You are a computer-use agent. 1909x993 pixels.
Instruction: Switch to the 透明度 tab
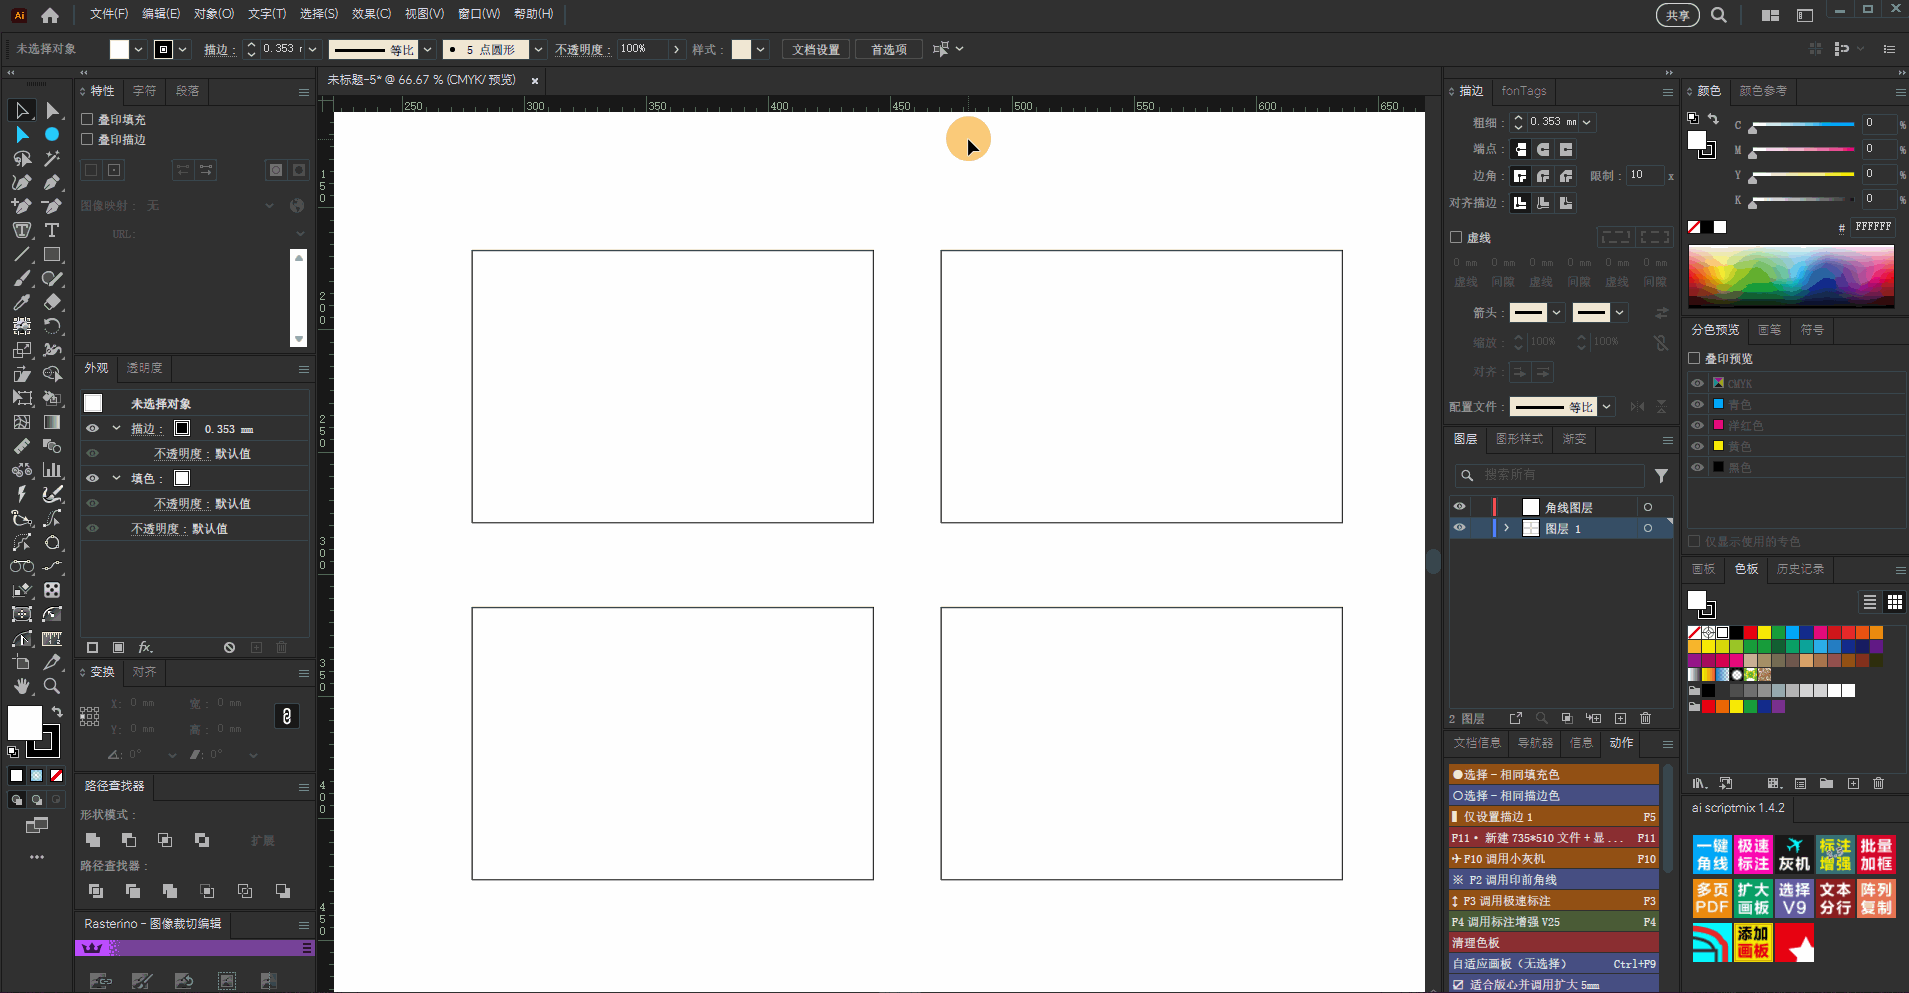[x=144, y=368]
